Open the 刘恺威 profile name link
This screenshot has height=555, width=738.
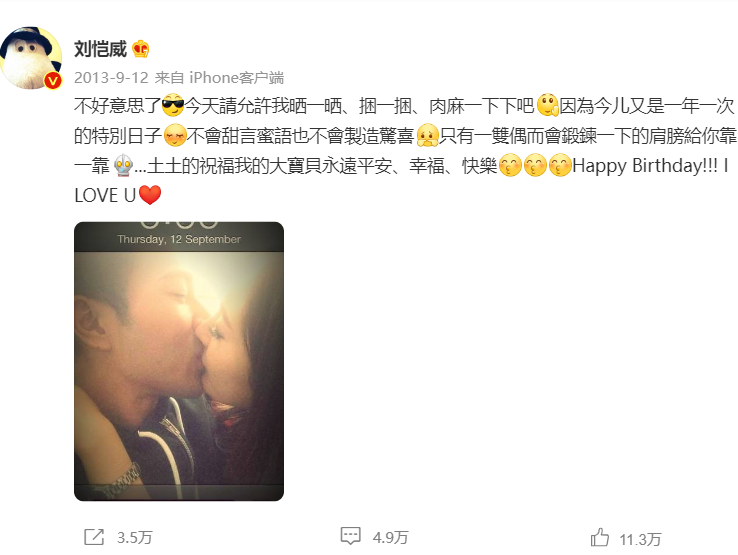tap(100, 49)
